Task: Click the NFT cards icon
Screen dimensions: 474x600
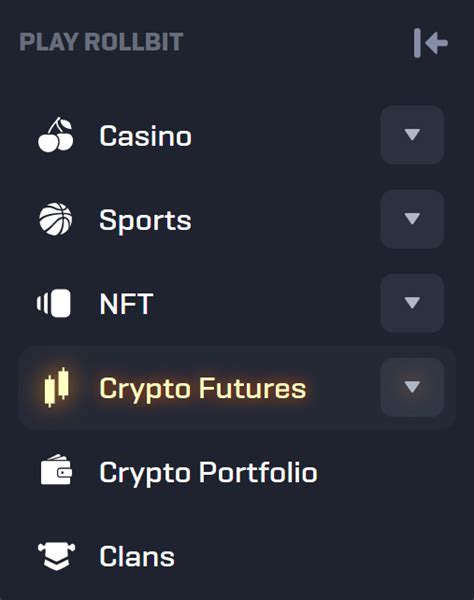Action: pyautogui.click(x=54, y=303)
